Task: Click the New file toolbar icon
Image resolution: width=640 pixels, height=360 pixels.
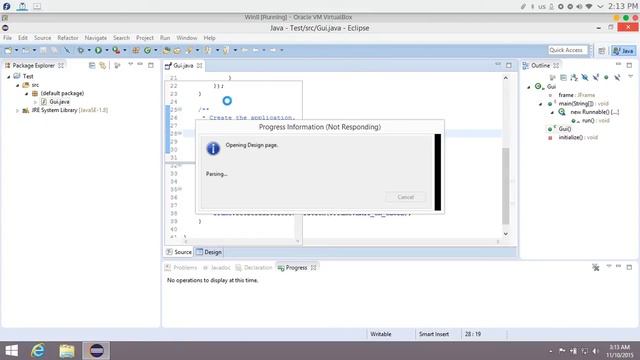Action: pos(8,50)
